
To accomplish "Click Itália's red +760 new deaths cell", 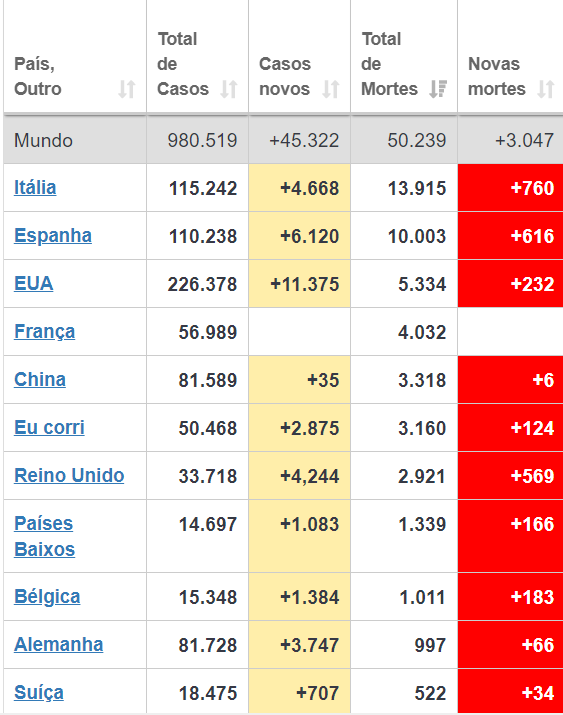I will (510, 188).
